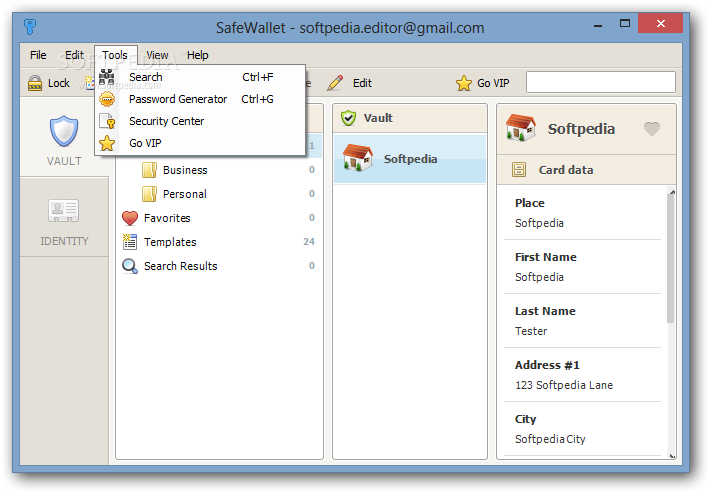Click the scrollbar down arrow in card details
Viewport: 710px width, 493px height.
coord(672,455)
